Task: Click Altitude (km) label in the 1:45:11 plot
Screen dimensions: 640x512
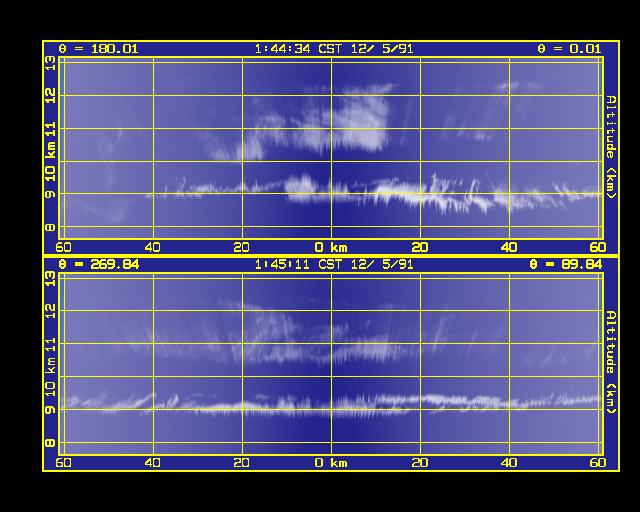Action: (610, 362)
